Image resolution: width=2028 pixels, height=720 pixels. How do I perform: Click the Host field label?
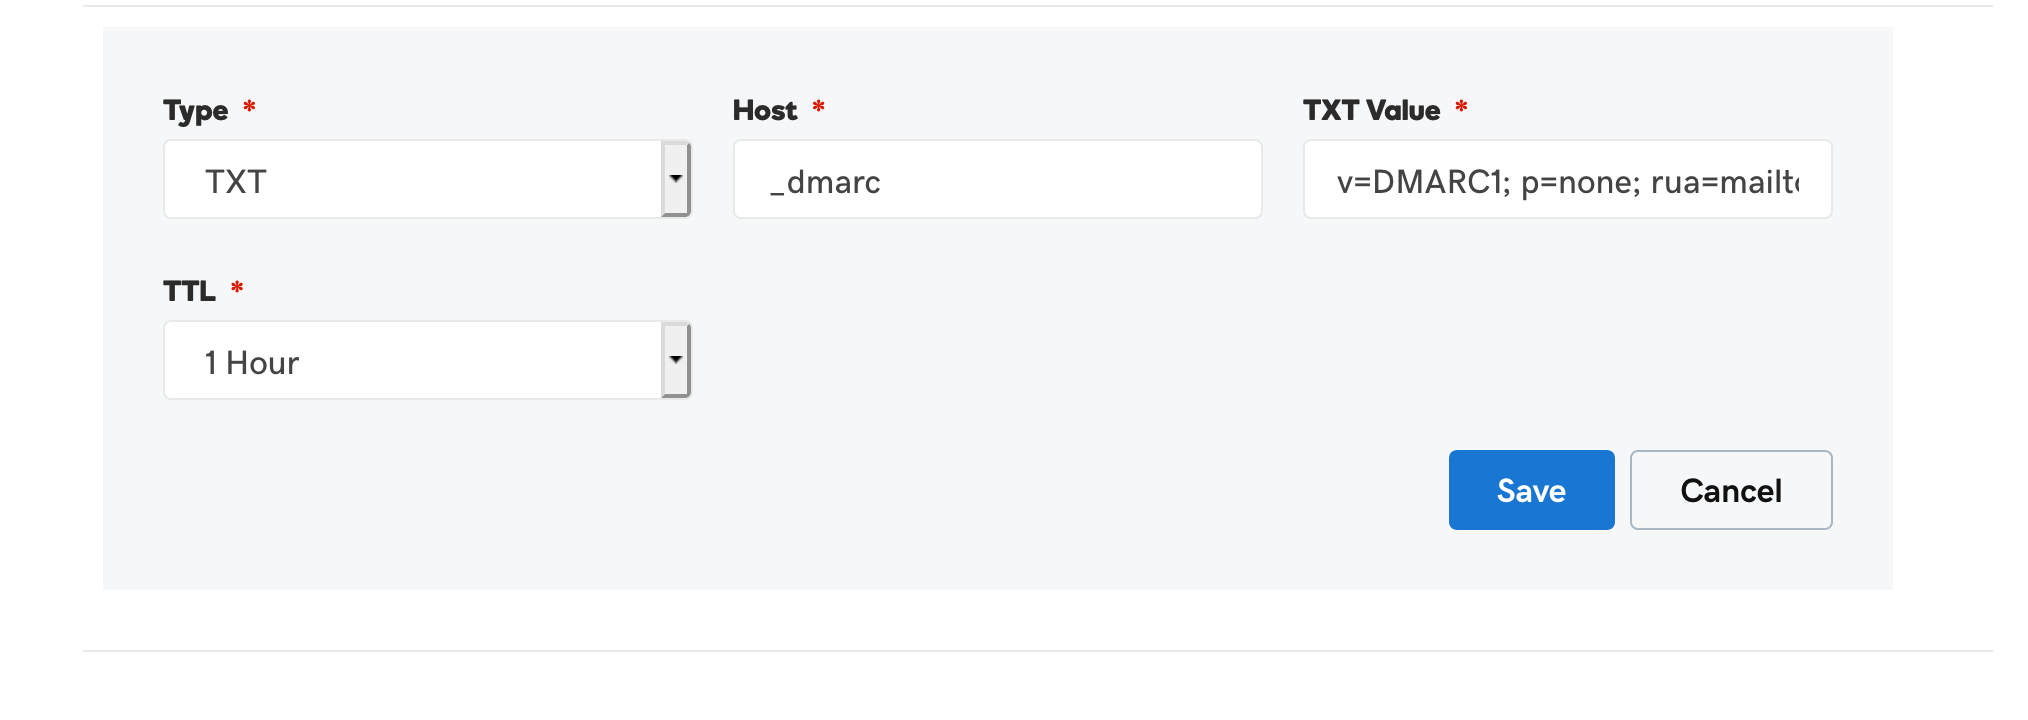[765, 110]
